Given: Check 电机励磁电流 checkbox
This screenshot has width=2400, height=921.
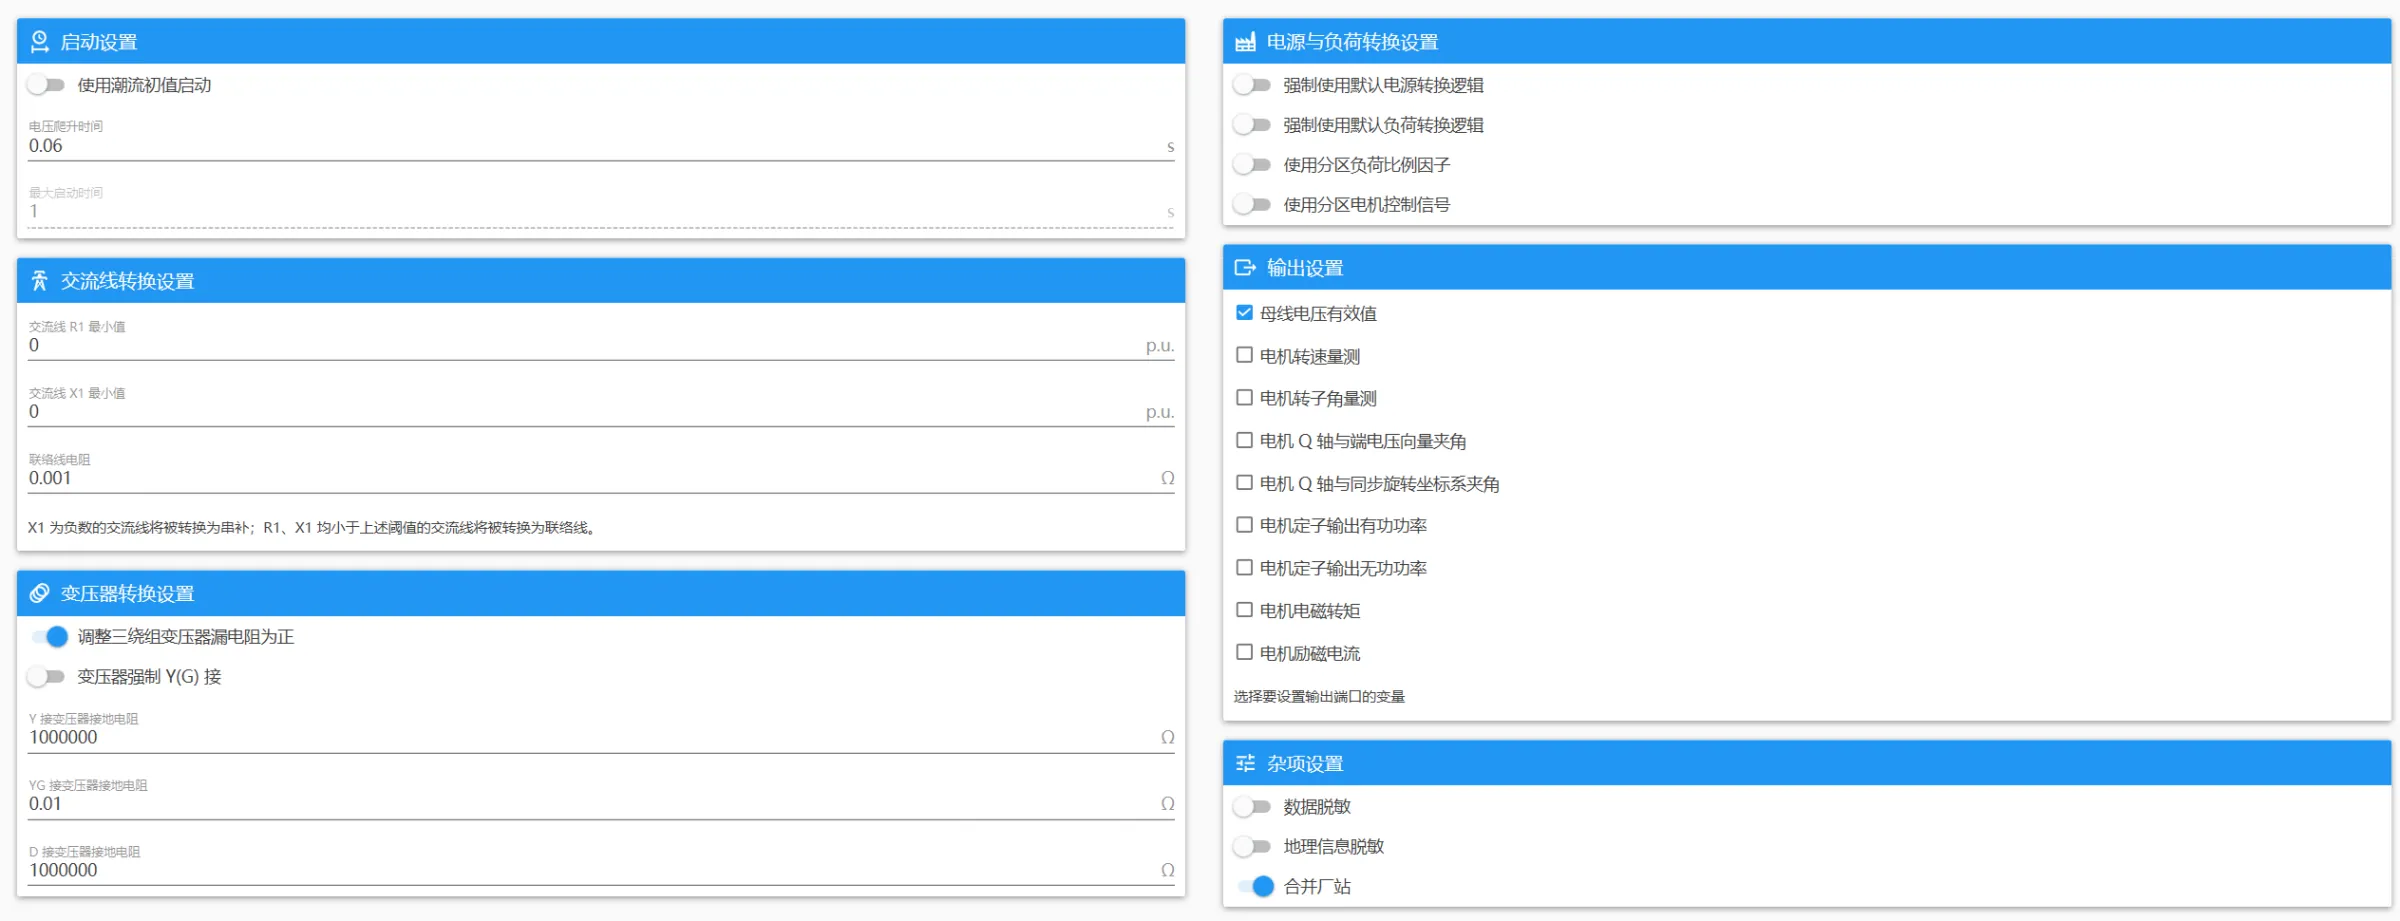Looking at the screenshot, I should (1244, 653).
